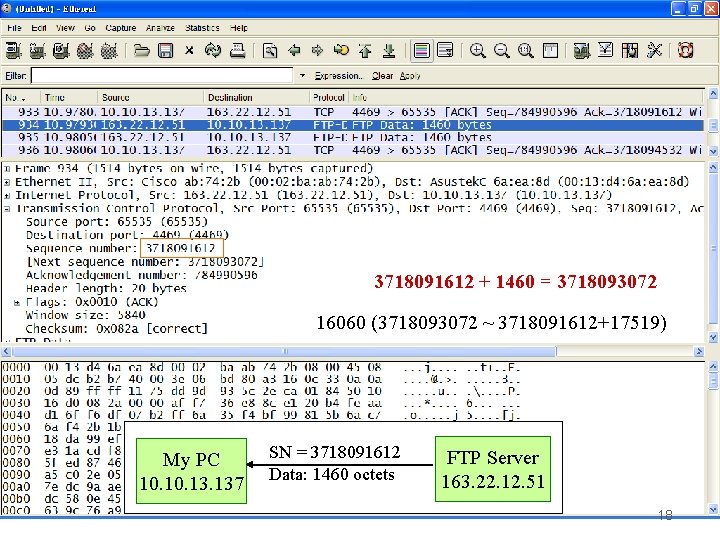This screenshot has width=720, height=540.
Task: Edit capture filters icon
Action: (582, 50)
